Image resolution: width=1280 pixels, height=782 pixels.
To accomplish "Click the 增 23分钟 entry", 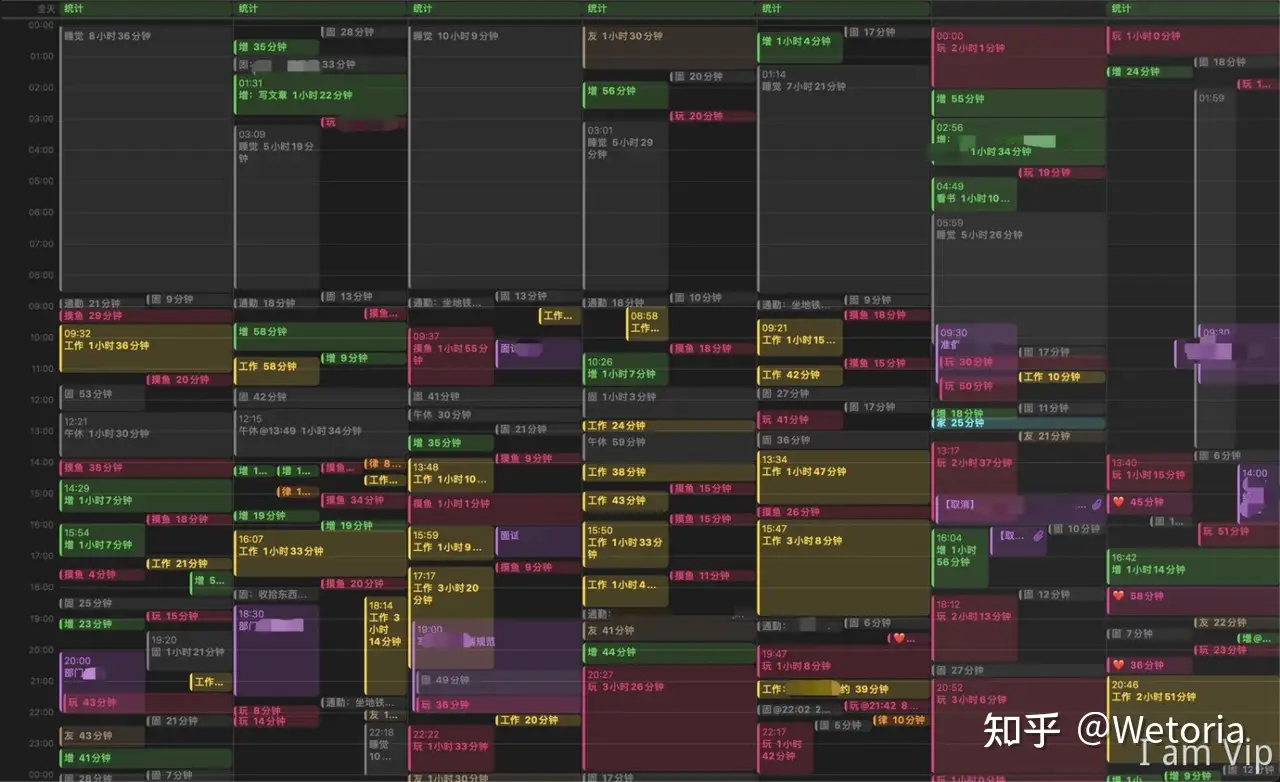I will [102, 624].
